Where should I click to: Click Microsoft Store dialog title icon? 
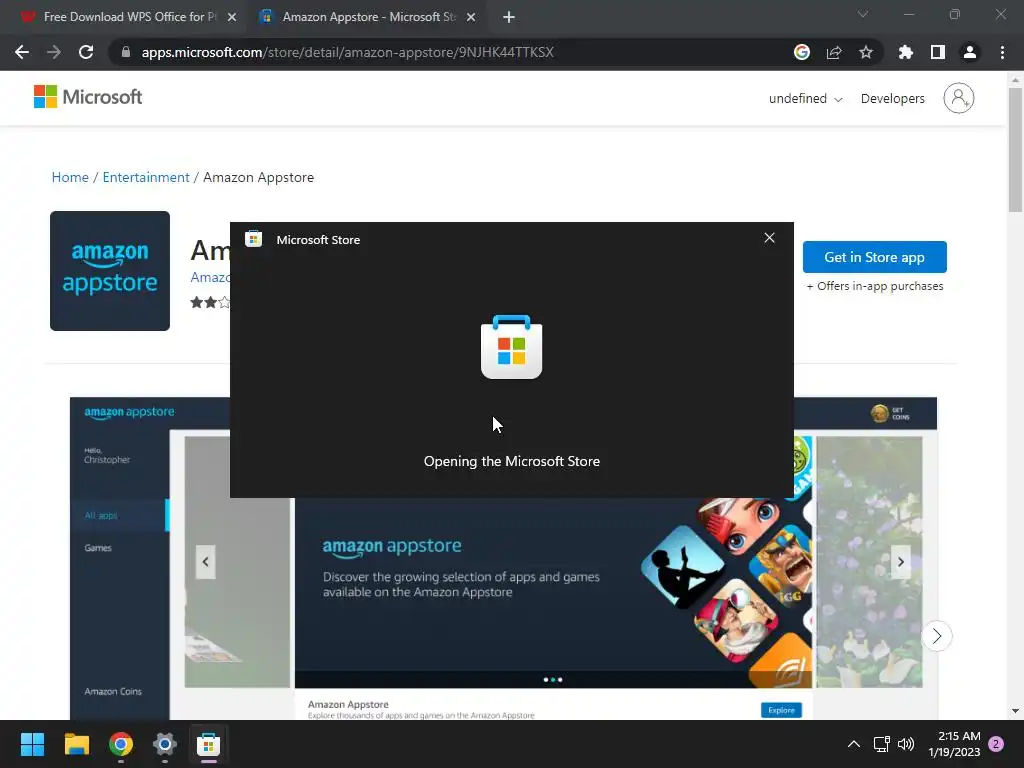pyautogui.click(x=253, y=239)
